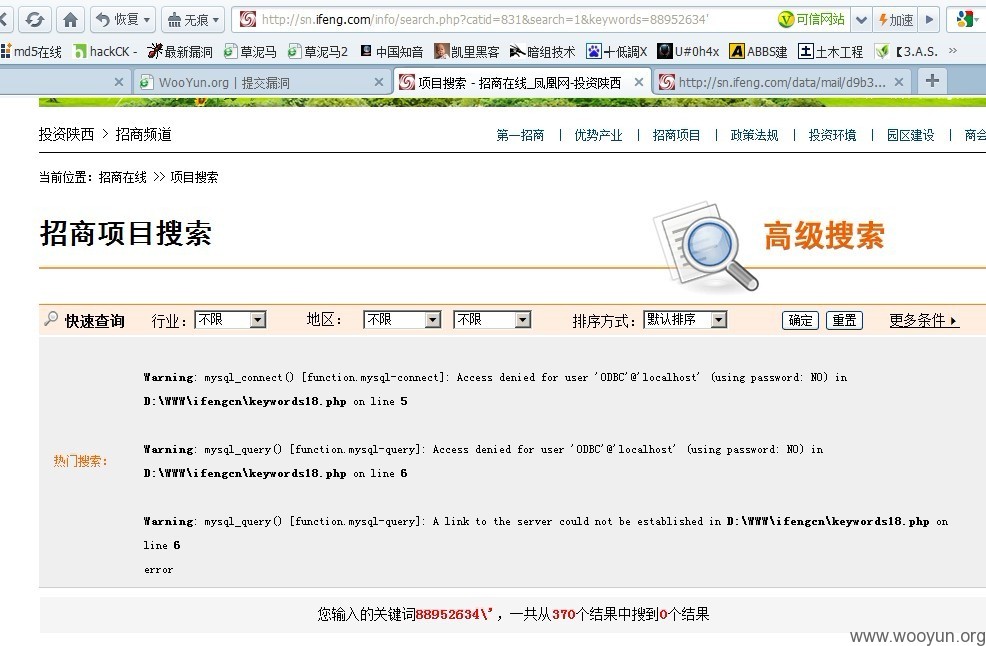Click the 招商在线 current-location link
Viewport: 986px width, 646px height.
point(123,177)
